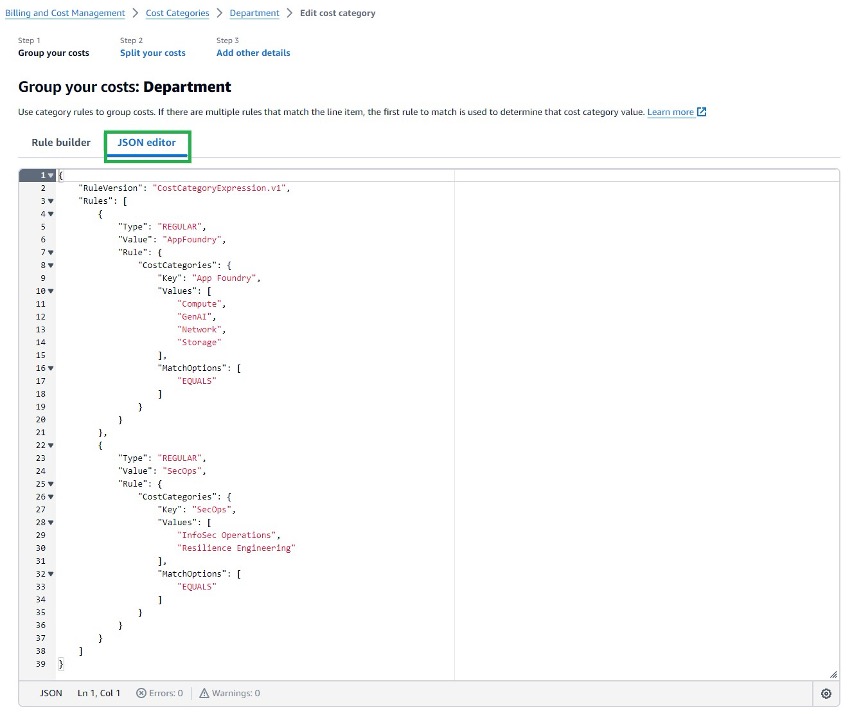Open Billing and Cost Management breadcrumb

(64, 13)
